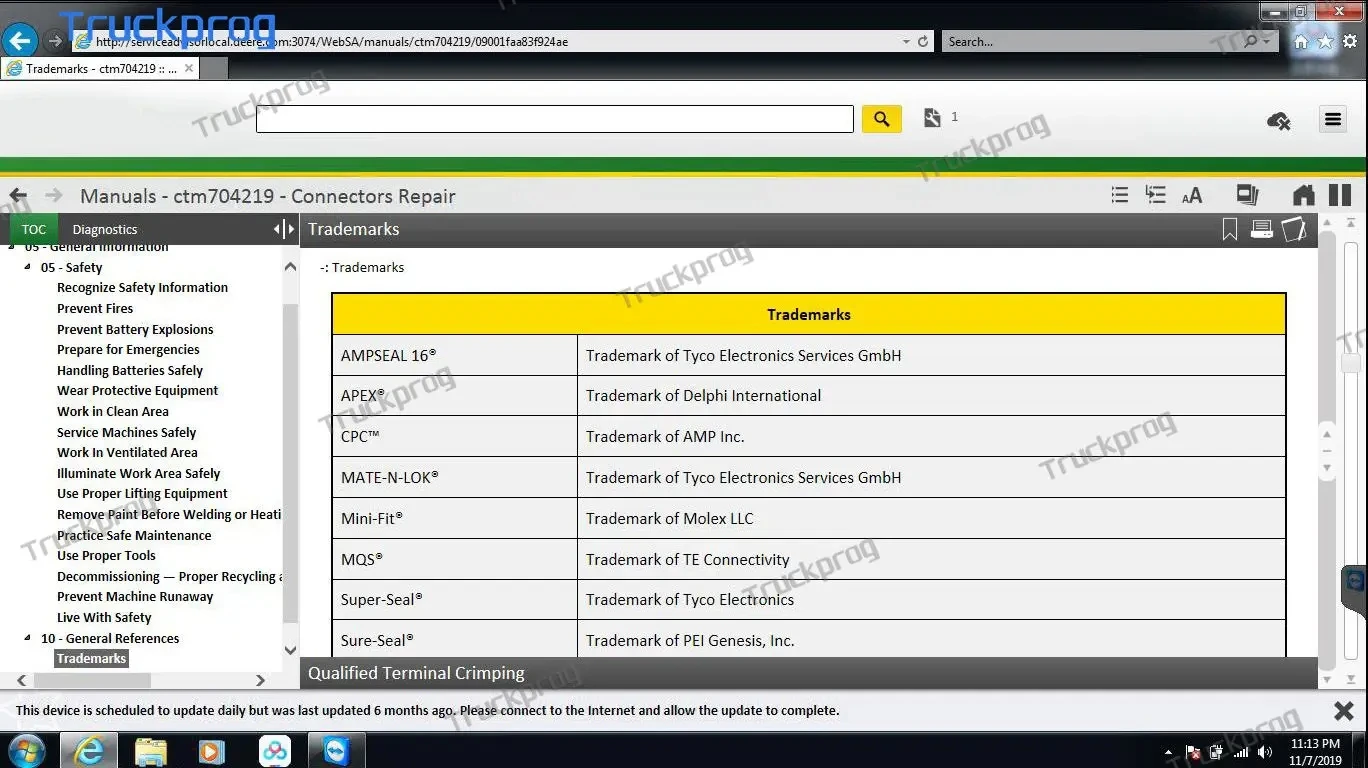Collapse the 10 - General References node
Screen dimensions: 1368x768
coord(28,638)
